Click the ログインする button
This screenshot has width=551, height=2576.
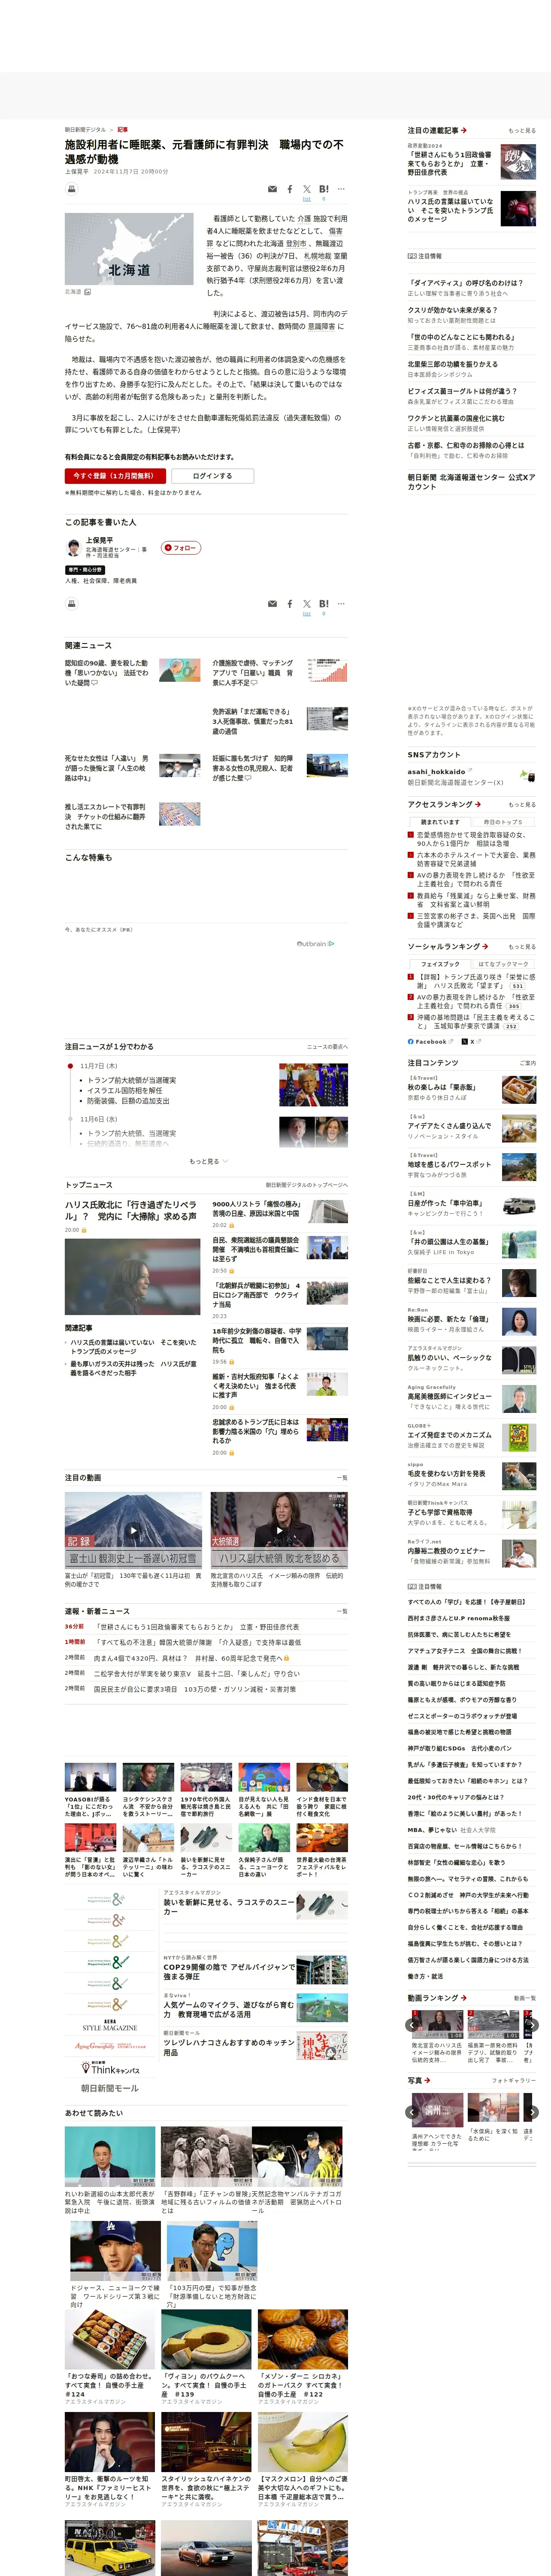(x=212, y=476)
